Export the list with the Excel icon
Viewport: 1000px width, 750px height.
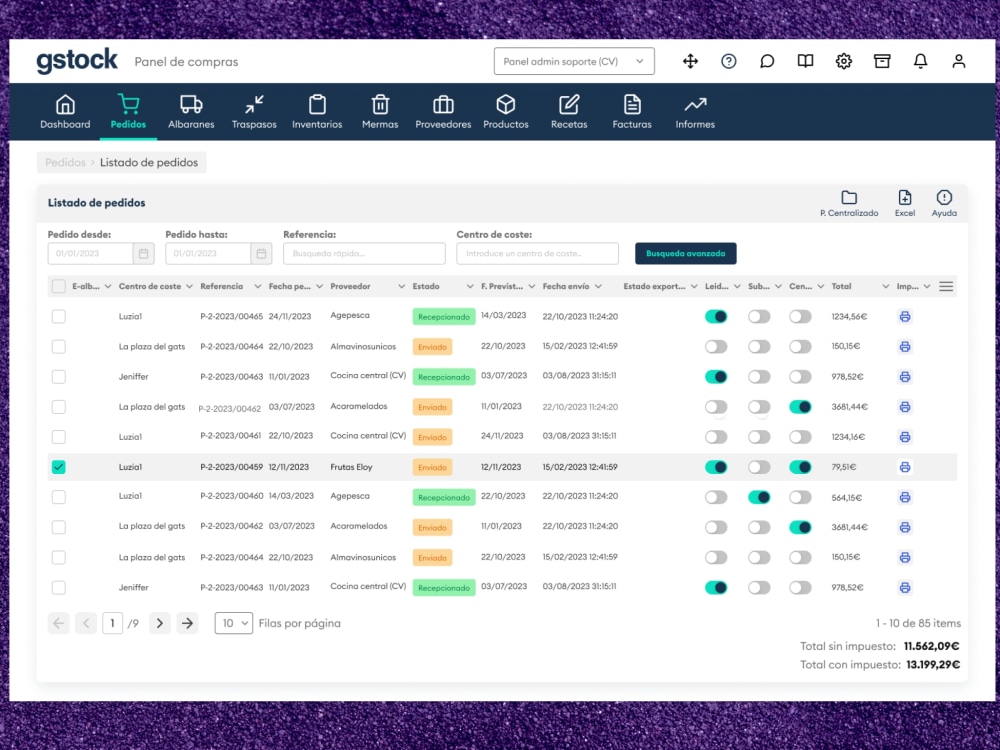click(x=904, y=197)
